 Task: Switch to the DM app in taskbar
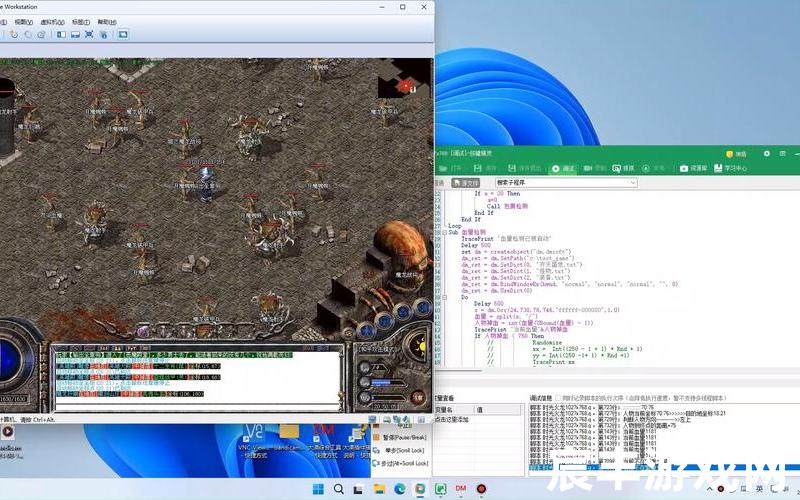[461, 489]
